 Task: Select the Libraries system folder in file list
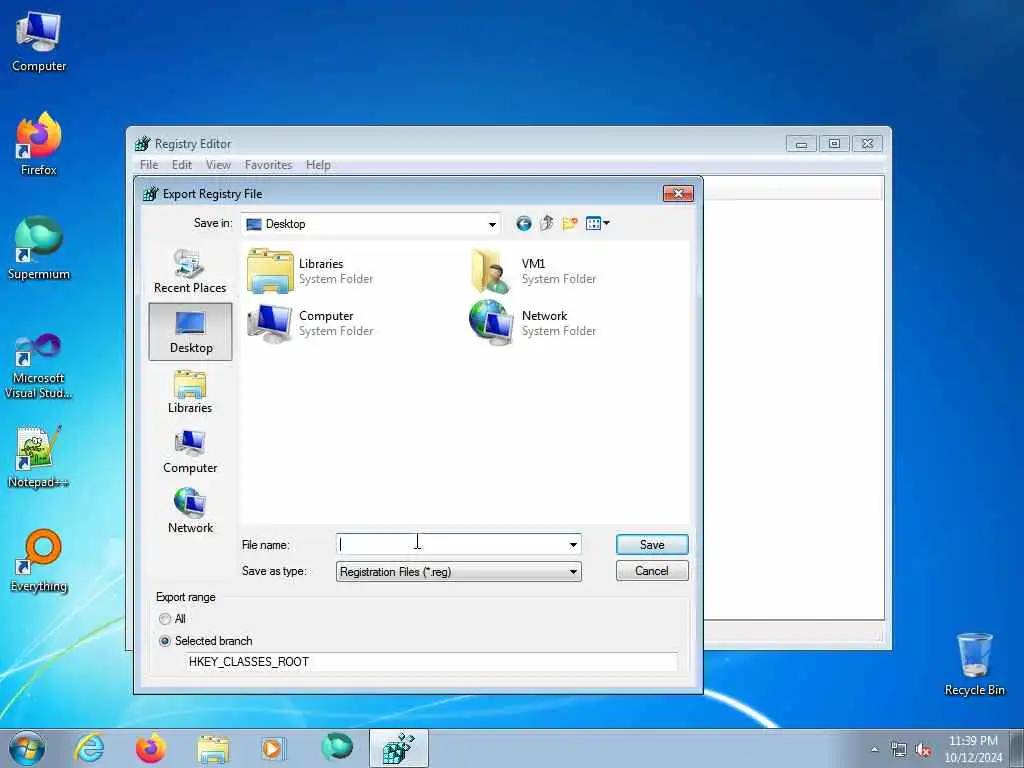point(311,271)
